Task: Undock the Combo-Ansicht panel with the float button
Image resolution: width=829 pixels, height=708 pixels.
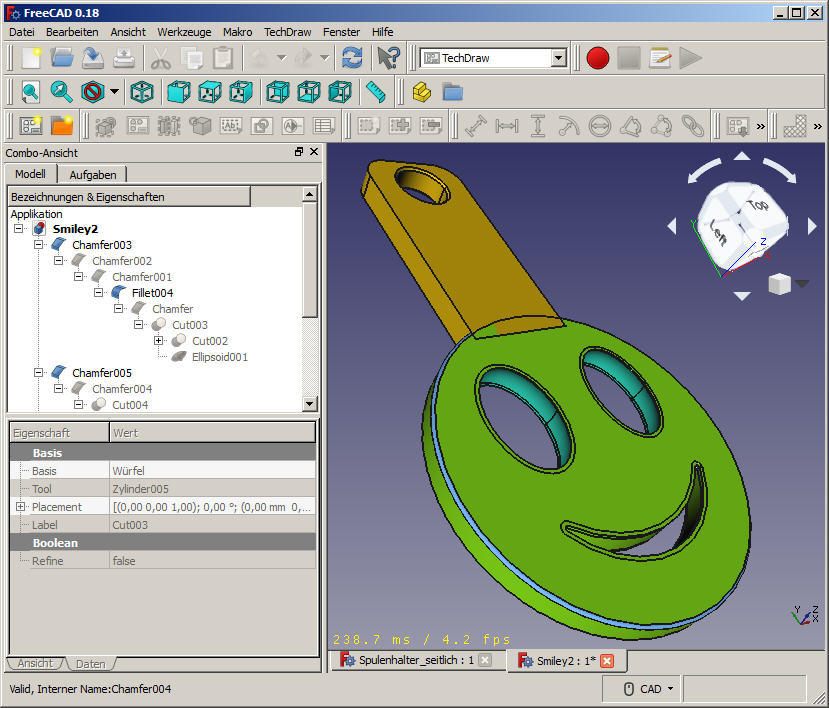Action: (299, 152)
